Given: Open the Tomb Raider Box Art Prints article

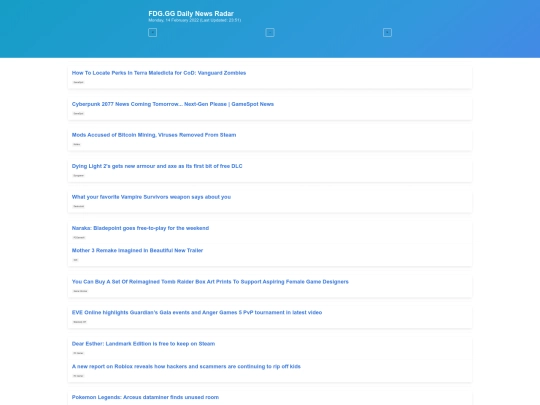Looking at the screenshot, I should [210, 282].
